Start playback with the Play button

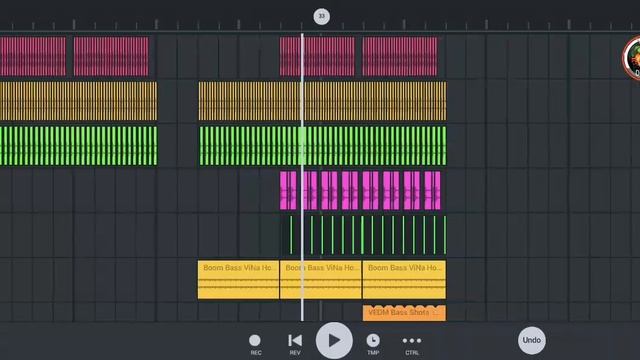click(x=334, y=340)
